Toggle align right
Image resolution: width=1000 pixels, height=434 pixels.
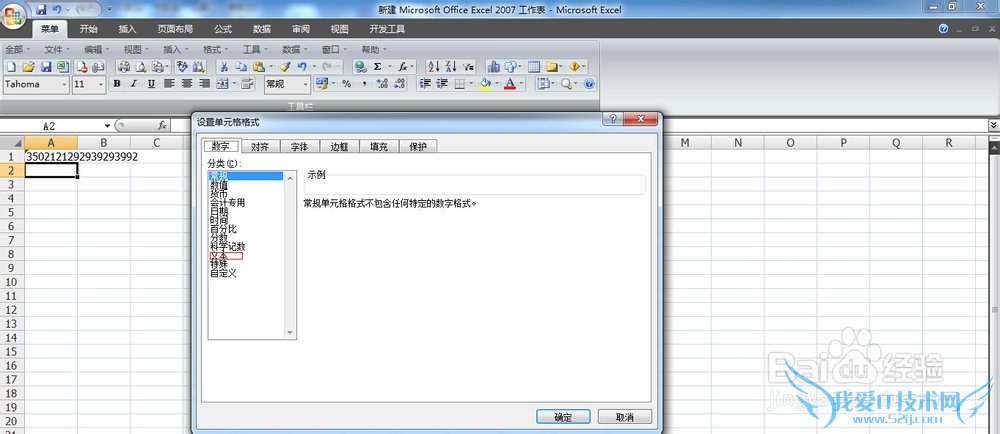click(x=205, y=84)
